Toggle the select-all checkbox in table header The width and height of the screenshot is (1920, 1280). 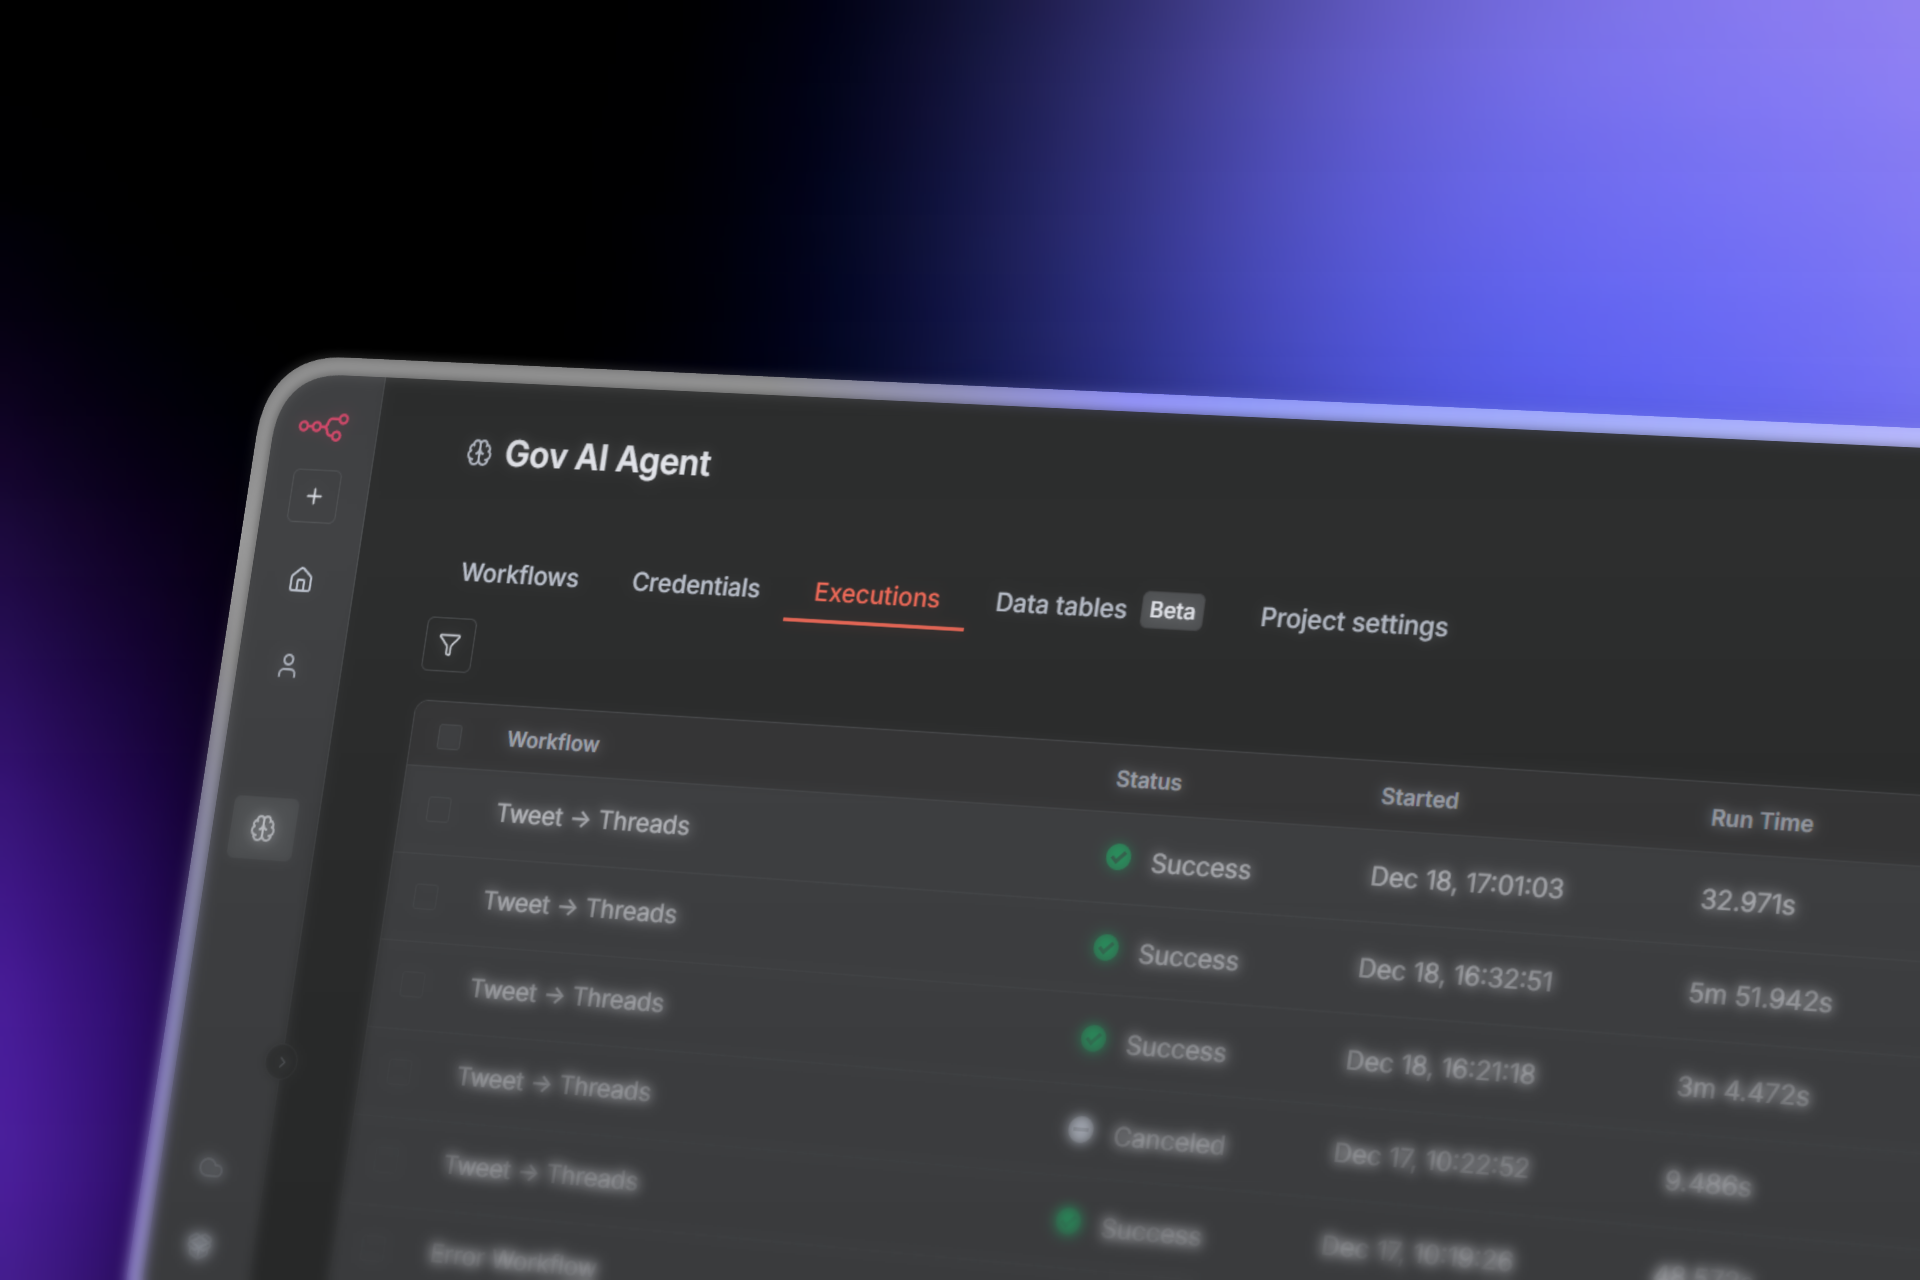449,737
